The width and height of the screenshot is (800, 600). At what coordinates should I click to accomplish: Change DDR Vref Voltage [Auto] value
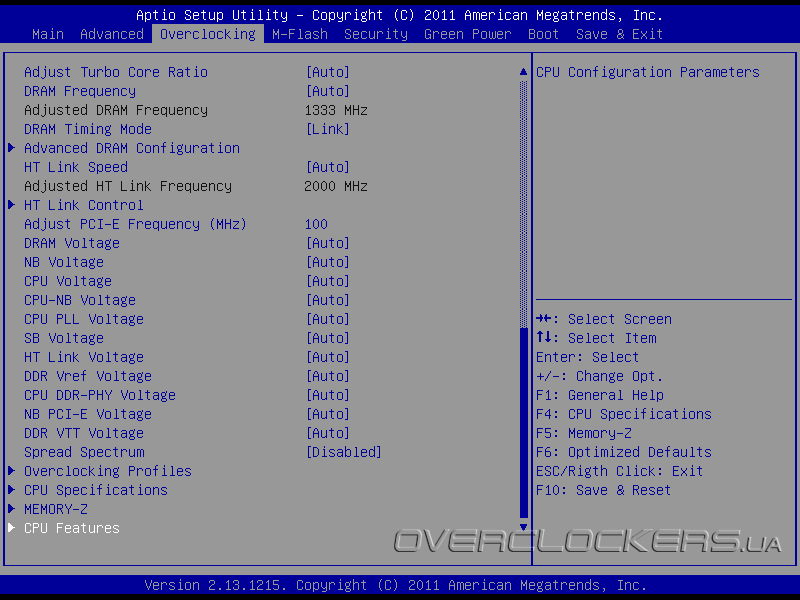point(328,376)
